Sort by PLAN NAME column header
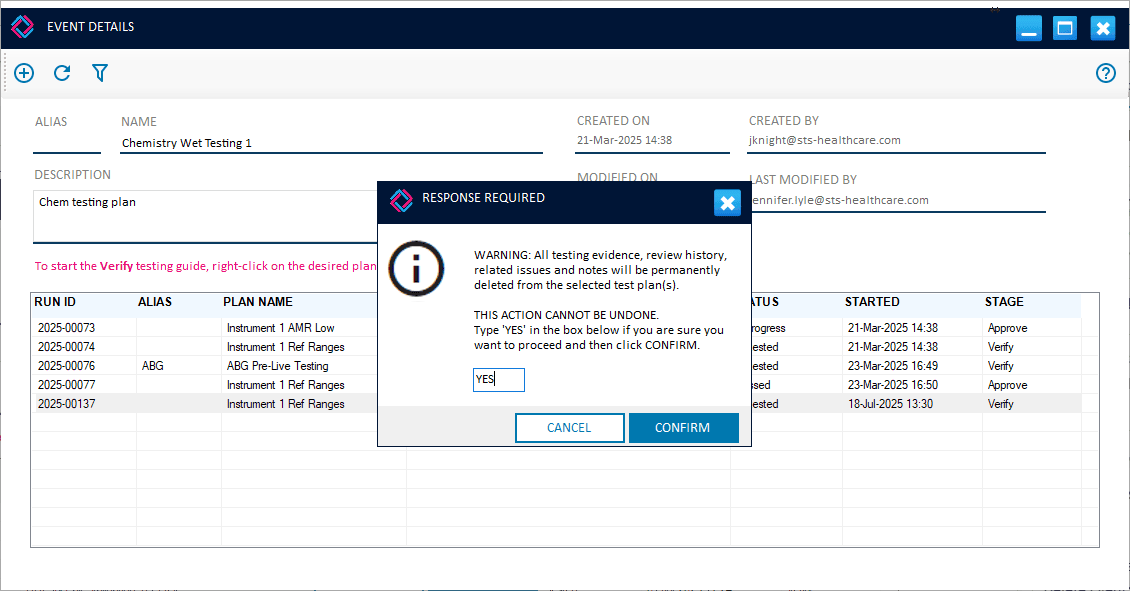 [257, 302]
